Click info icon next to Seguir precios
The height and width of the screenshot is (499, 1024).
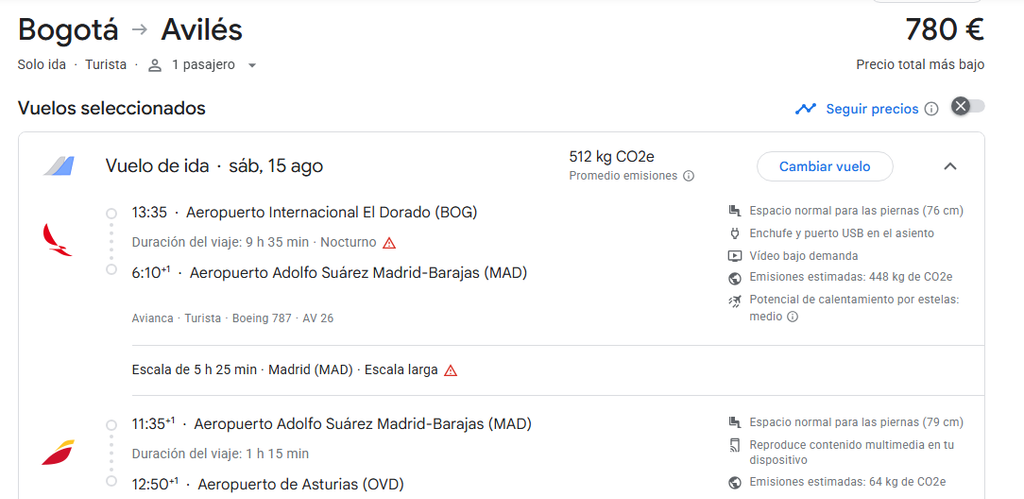(x=932, y=109)
